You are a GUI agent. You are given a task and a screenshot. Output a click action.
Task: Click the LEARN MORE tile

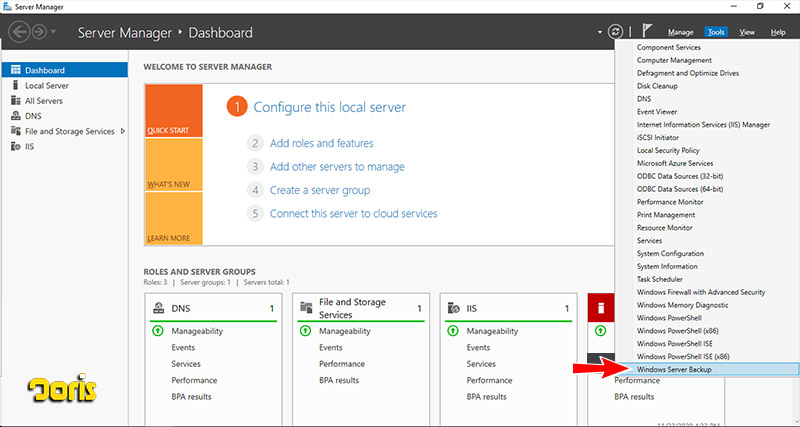pos(174,218)
